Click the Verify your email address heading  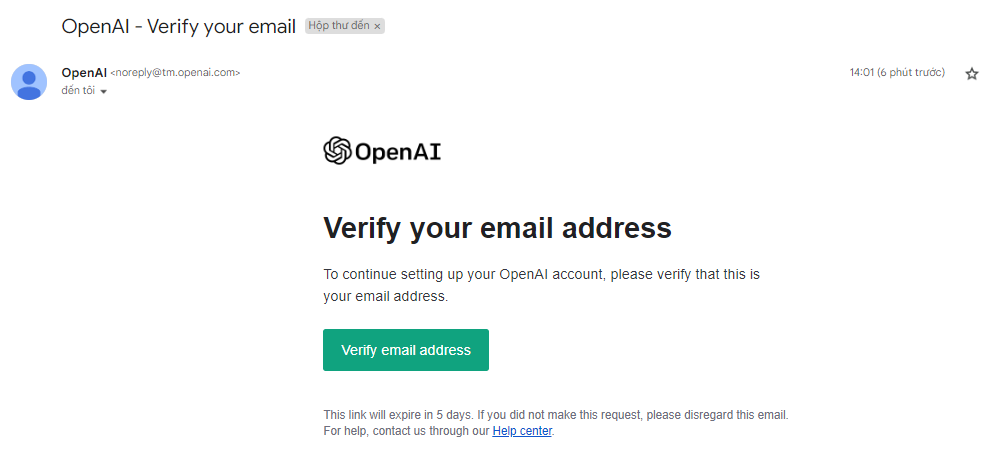point(497,228)
